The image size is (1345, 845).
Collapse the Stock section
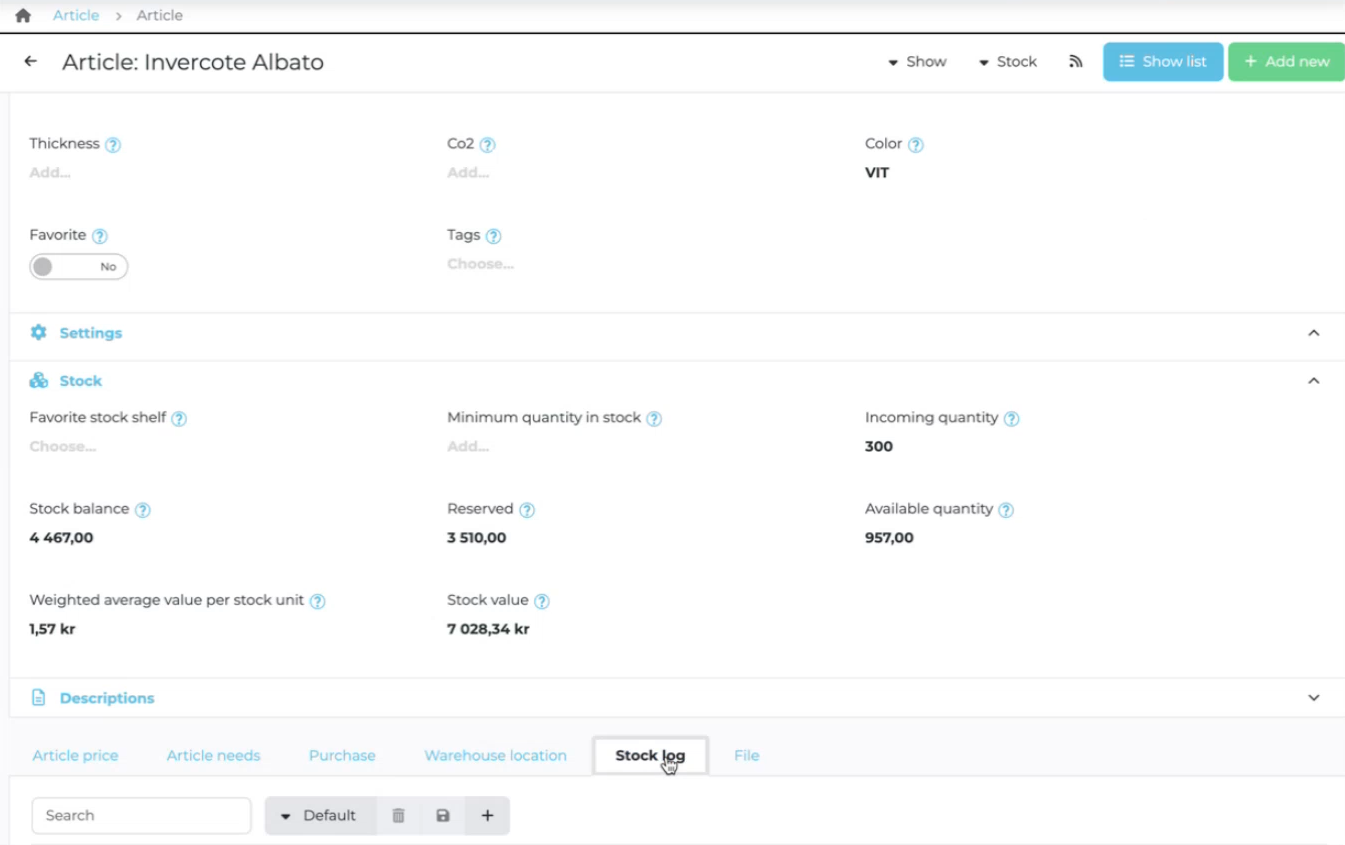point(1313,381)
